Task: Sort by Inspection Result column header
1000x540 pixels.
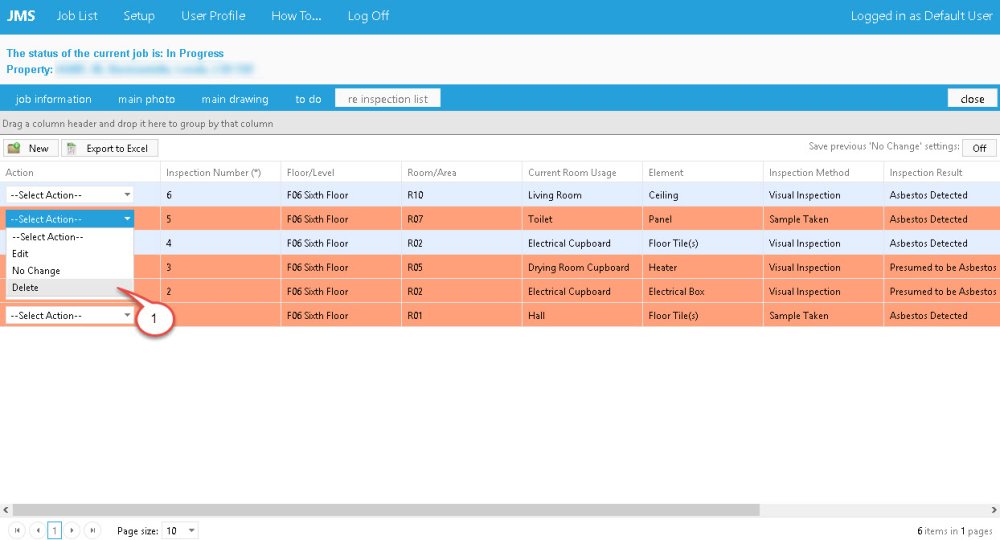Action: pos(926,173)
